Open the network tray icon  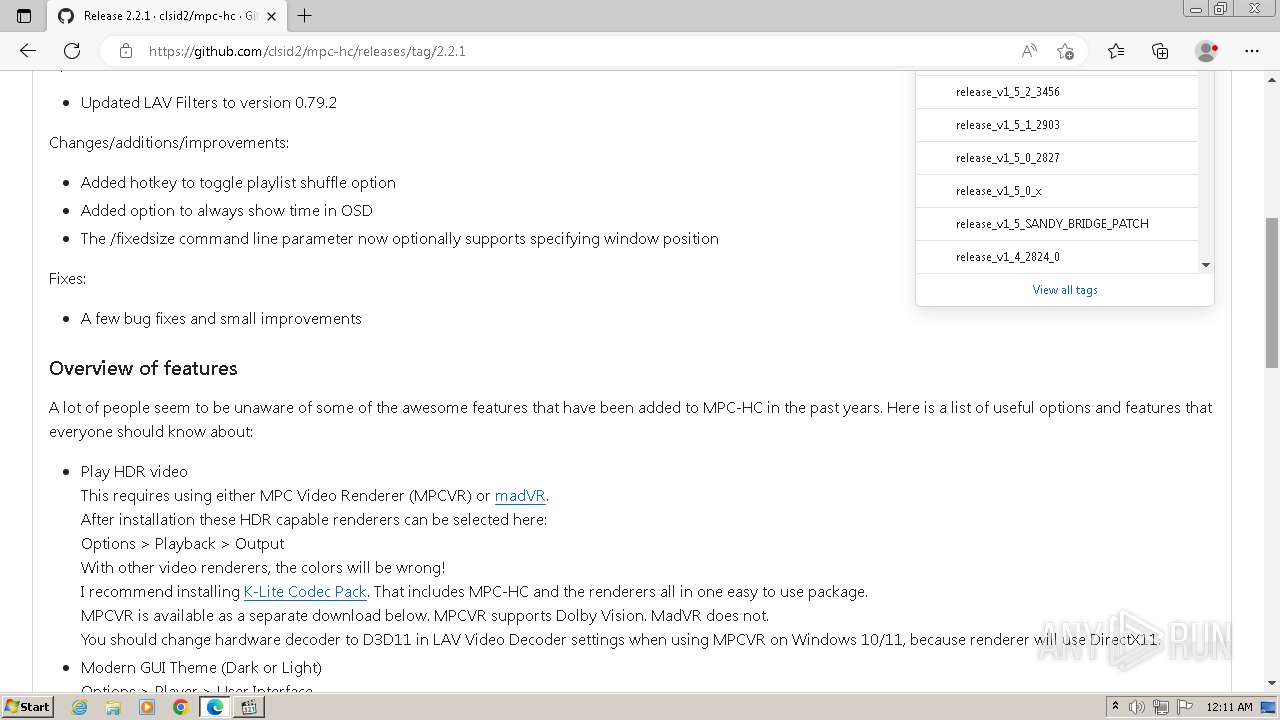pyautogui.click(x=1162, y=707)
